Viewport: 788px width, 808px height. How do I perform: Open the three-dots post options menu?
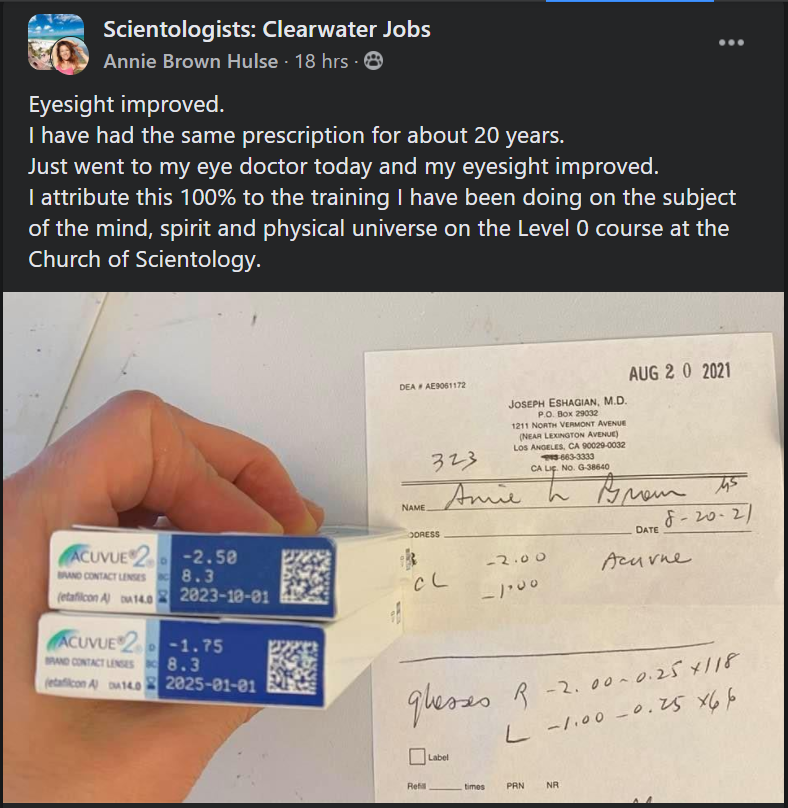731,43
